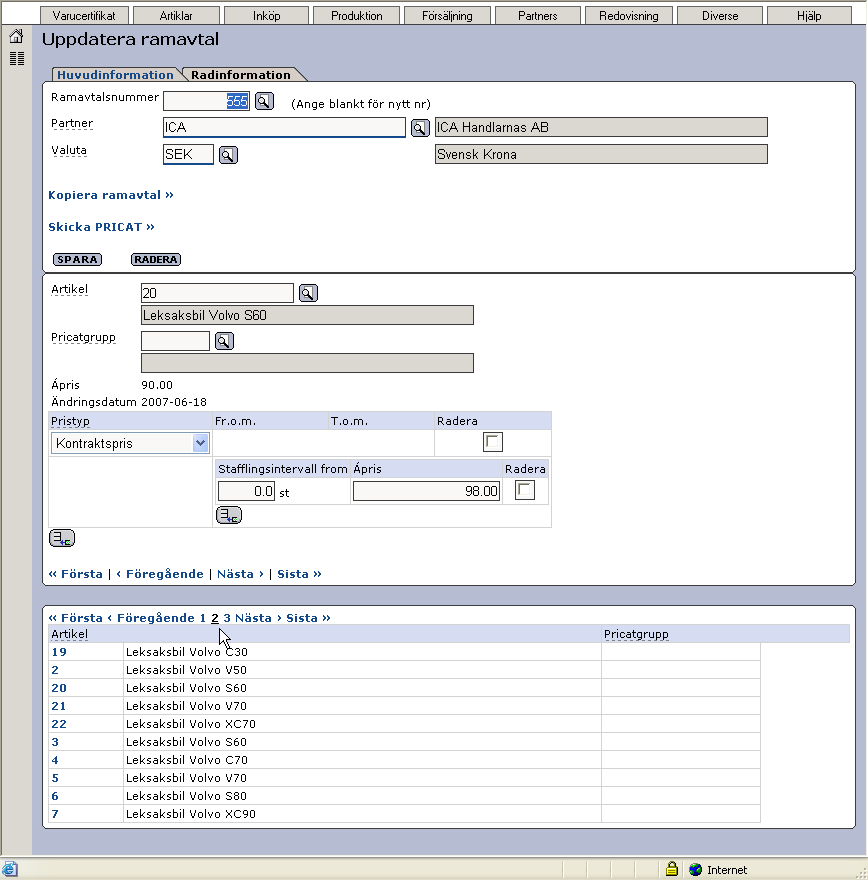
Task: Open the Pristyp Kontraktspris dropdown
Action: click(130, 443)
